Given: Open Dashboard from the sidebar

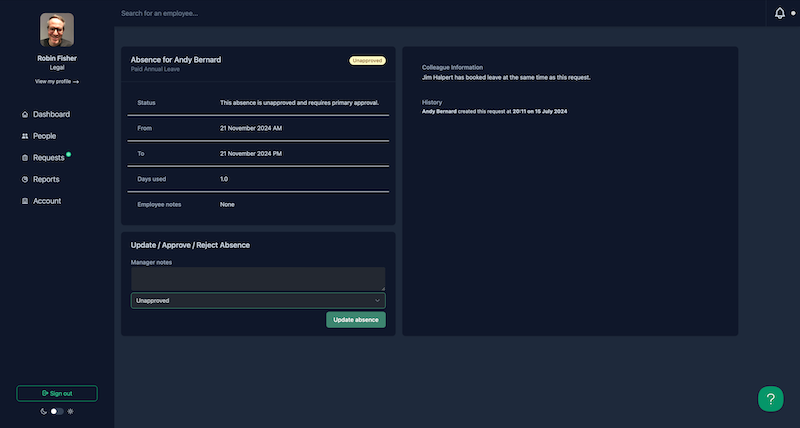Looking at the screenshot, I should point(52,114).
